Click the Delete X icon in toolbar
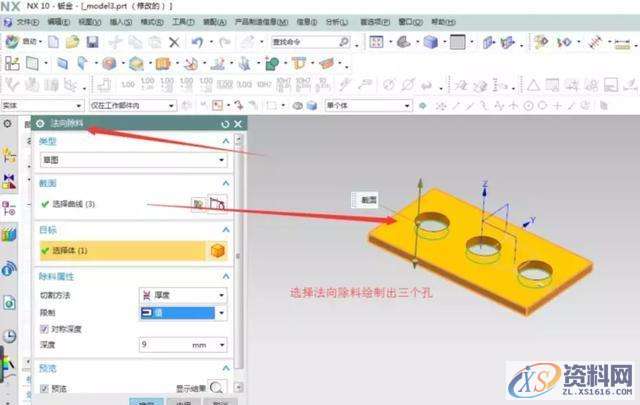 [x=174, y=42]
